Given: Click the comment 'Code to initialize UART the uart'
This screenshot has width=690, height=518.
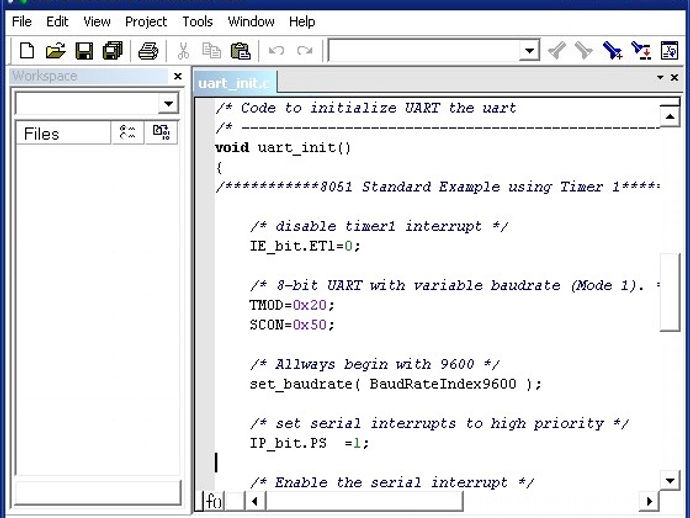Looking at the screenshot, I should pyautogui.click(x=366, y=108).
